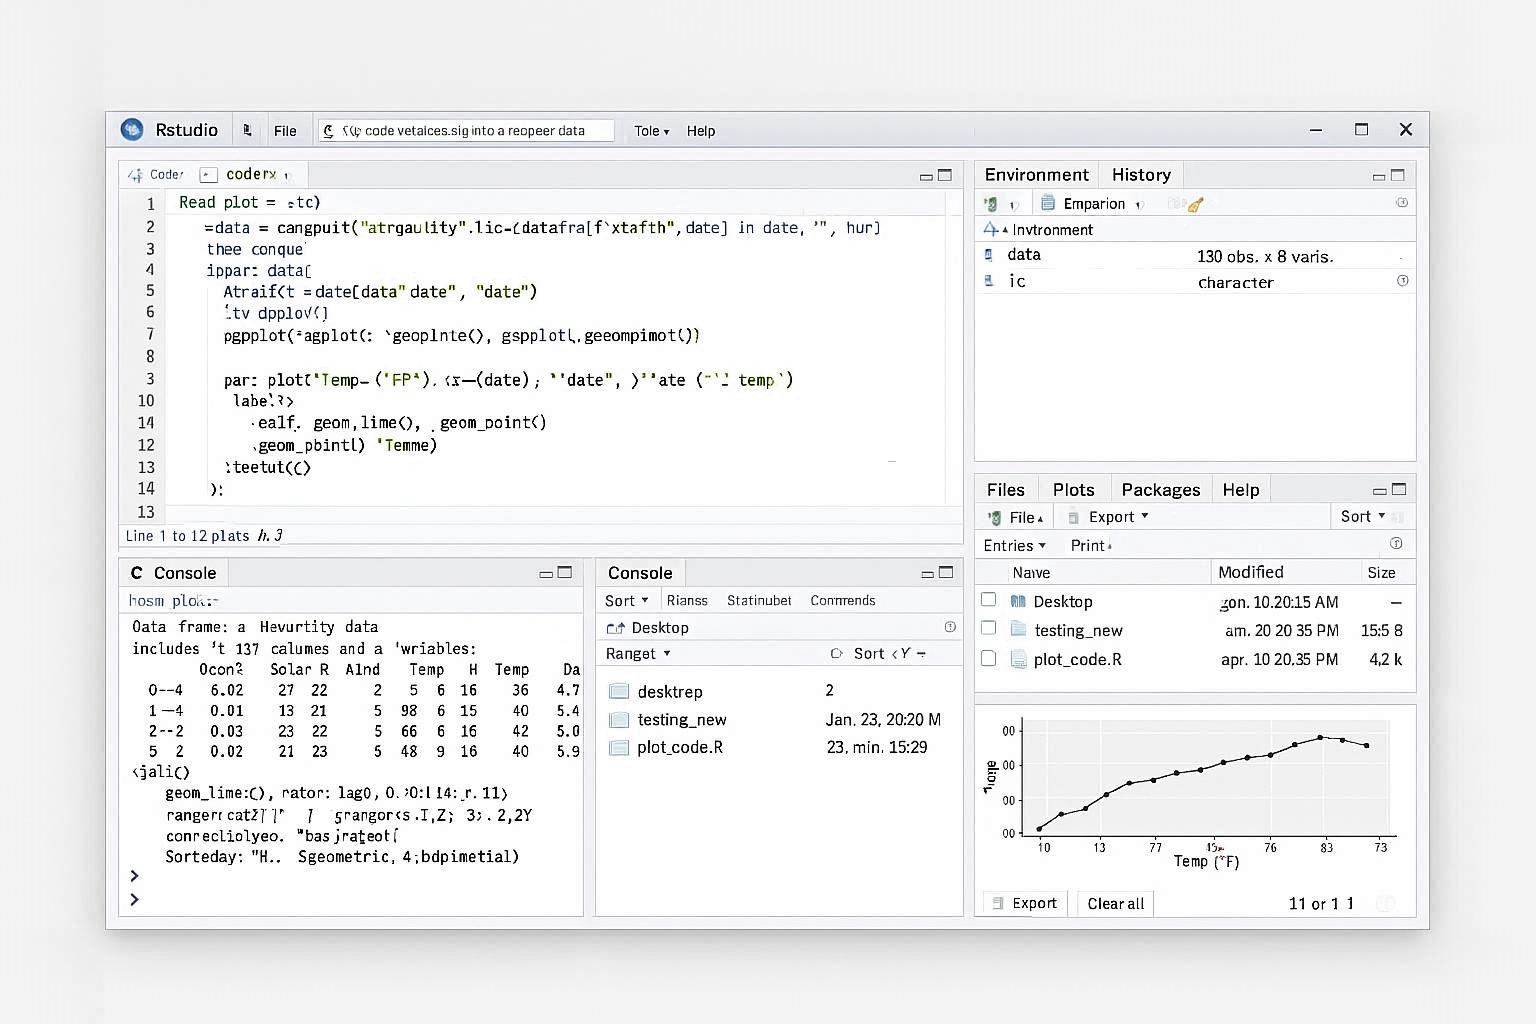Open the testing_new entry in Files pane
This screenshot has height=1024, width=1536.
[1078, 631]
